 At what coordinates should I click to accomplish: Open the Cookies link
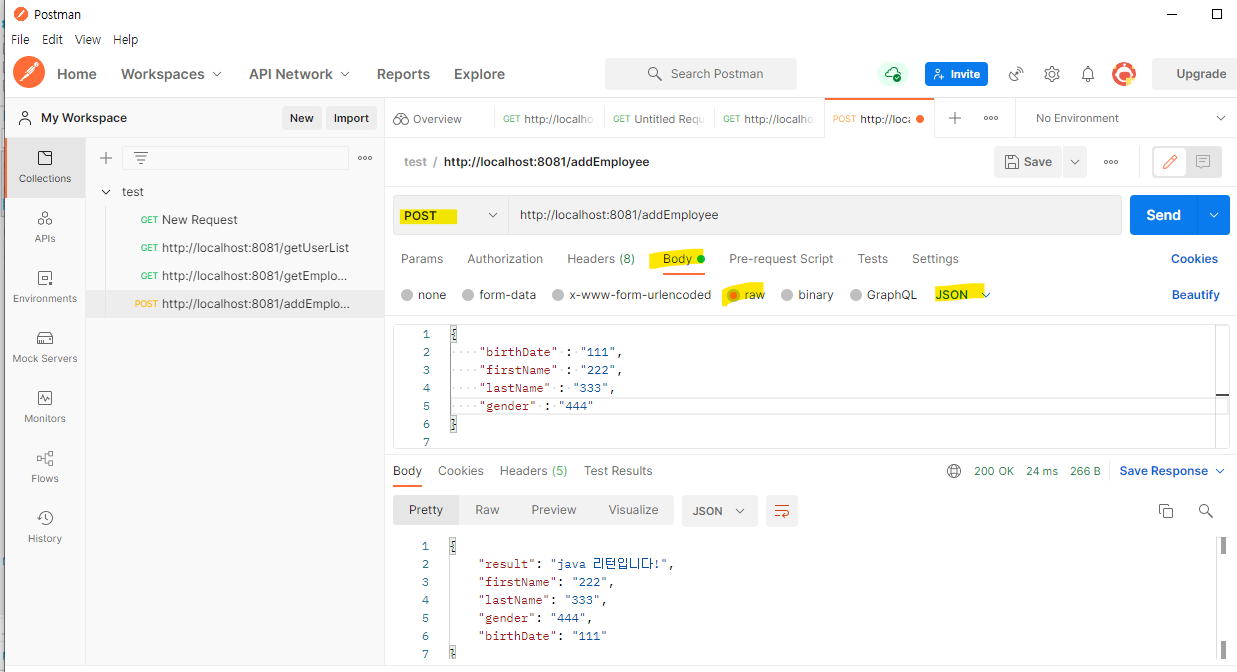(1194, 259)
